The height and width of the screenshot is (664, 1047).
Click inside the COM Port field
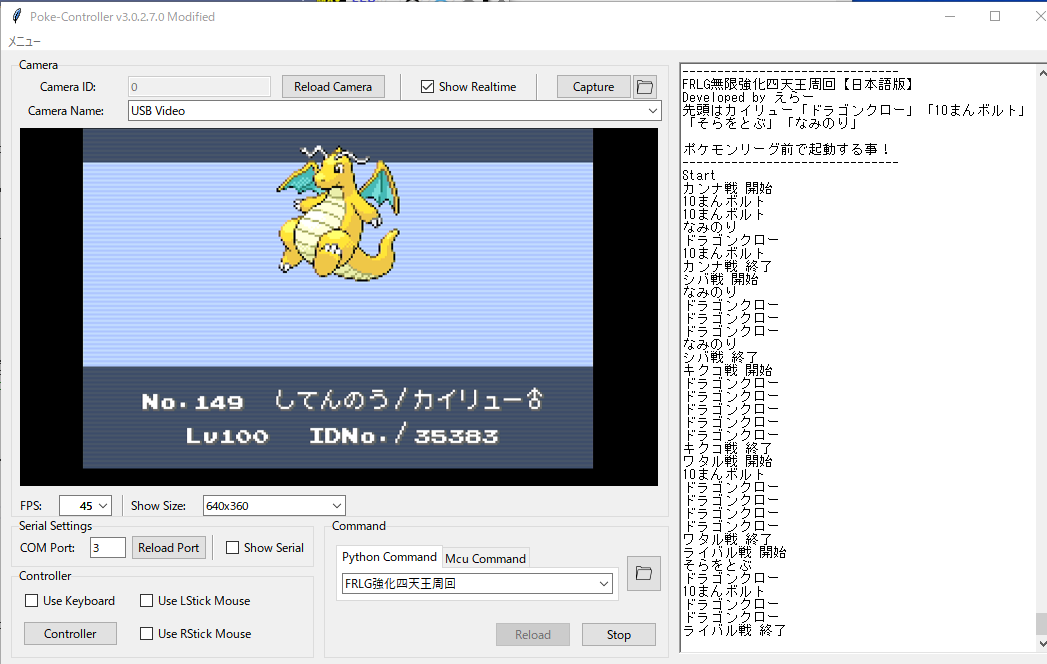coord(107,547)
